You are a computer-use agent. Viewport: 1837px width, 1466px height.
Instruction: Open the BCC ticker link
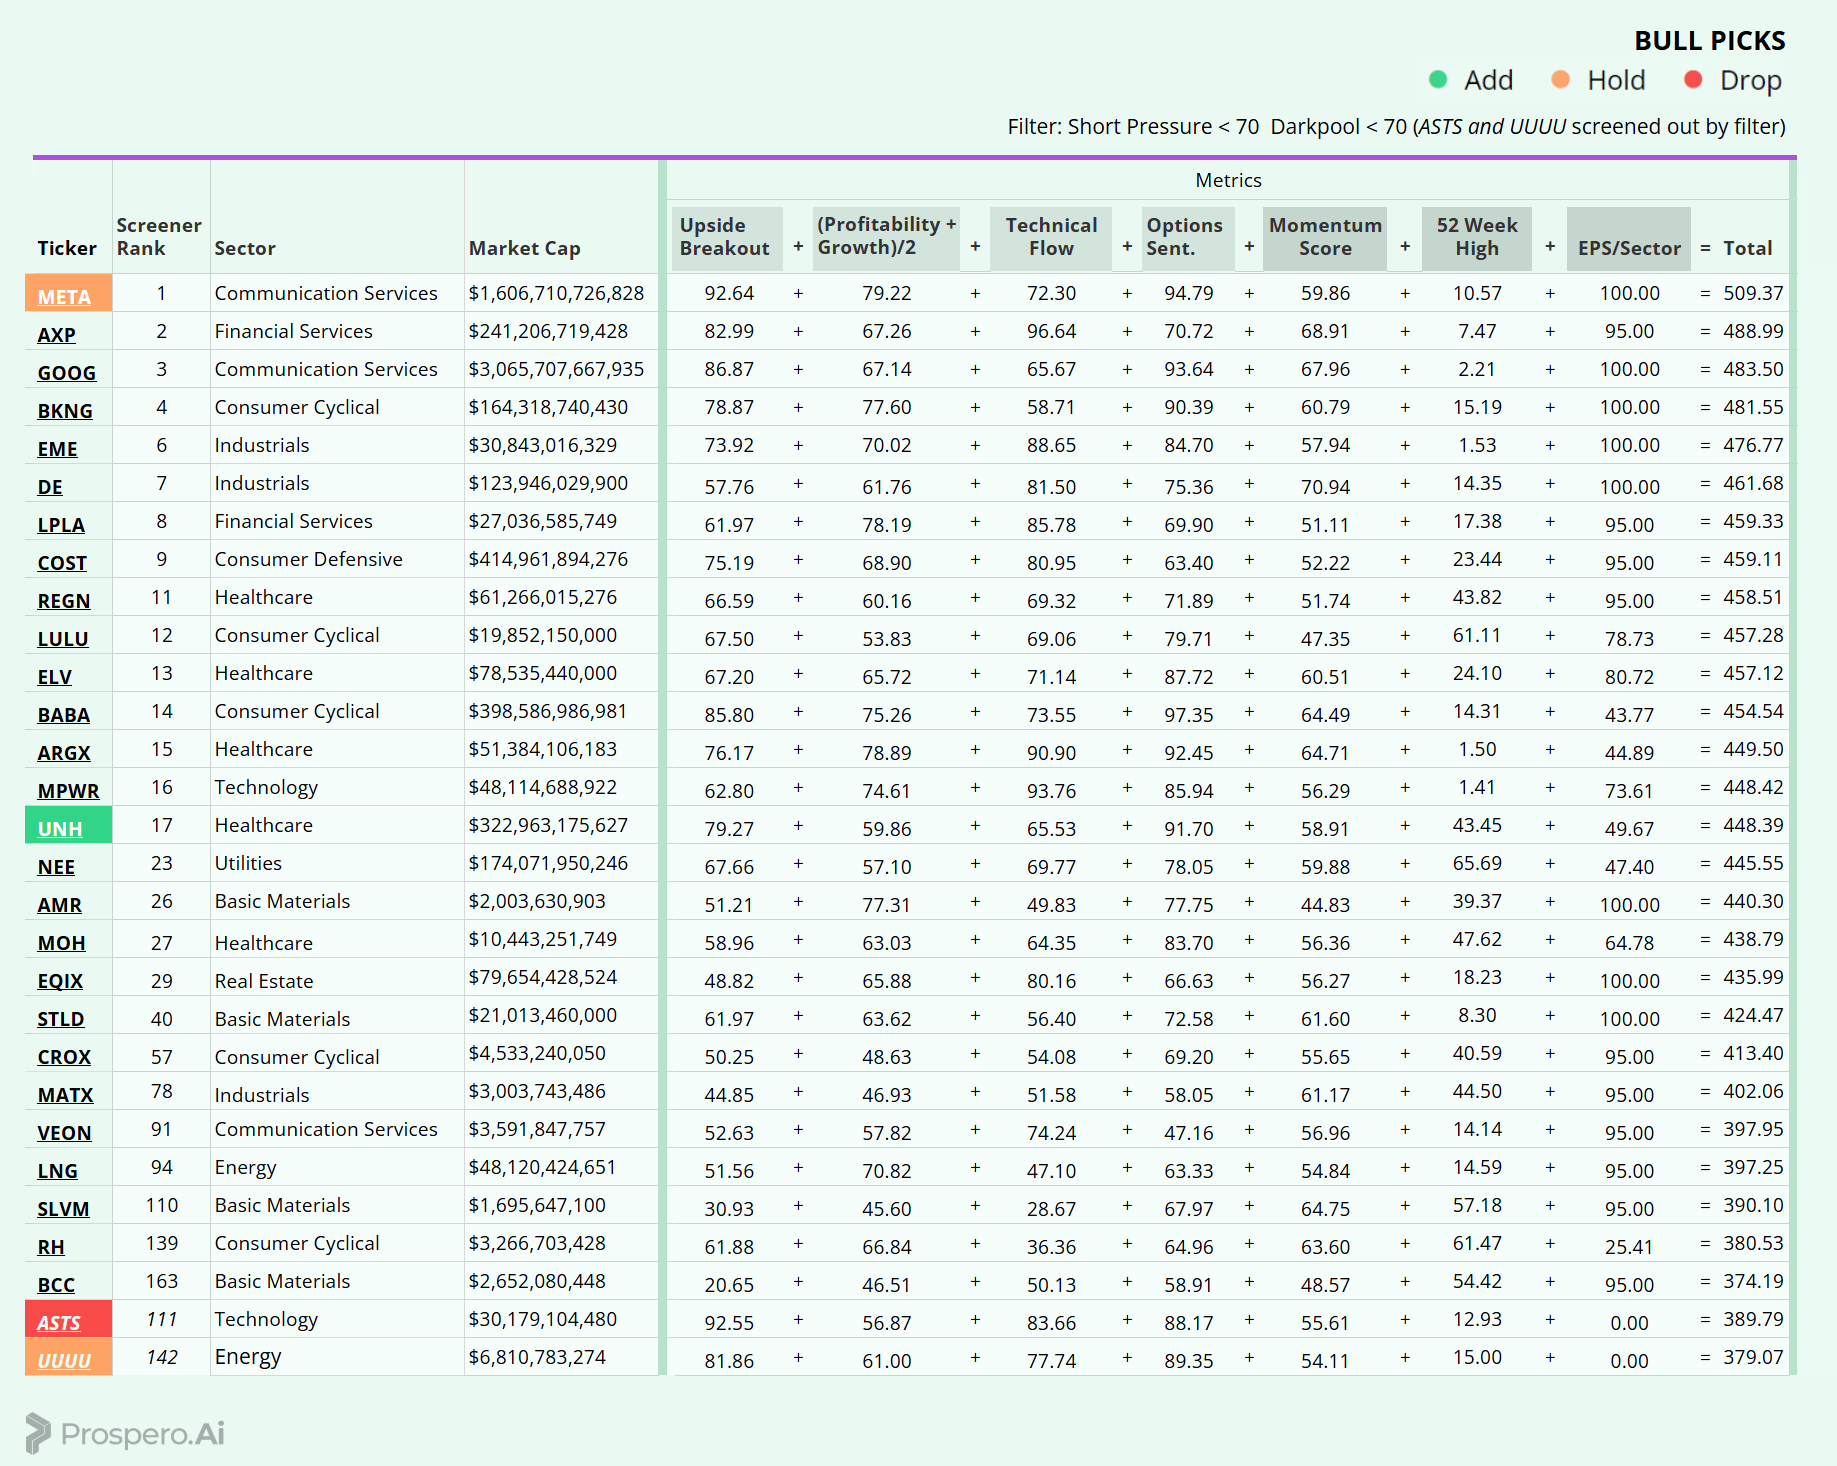click(x=56, y=1285)
